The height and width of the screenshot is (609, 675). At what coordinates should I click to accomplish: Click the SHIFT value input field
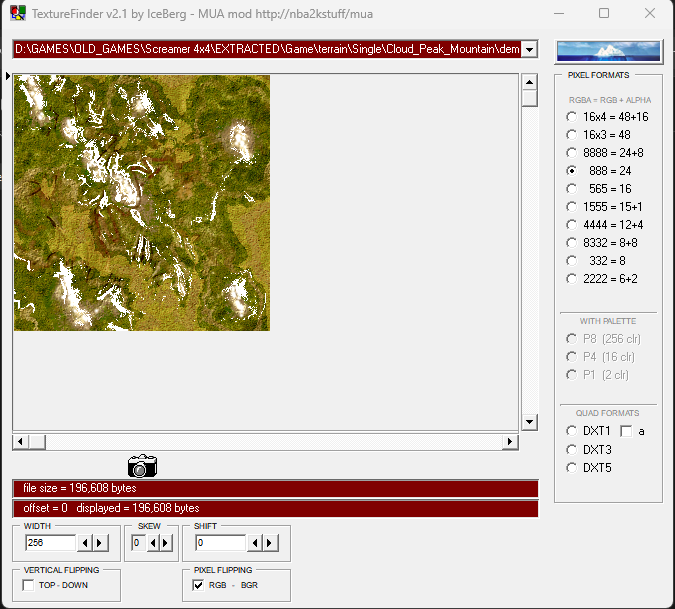click(220, 543)
